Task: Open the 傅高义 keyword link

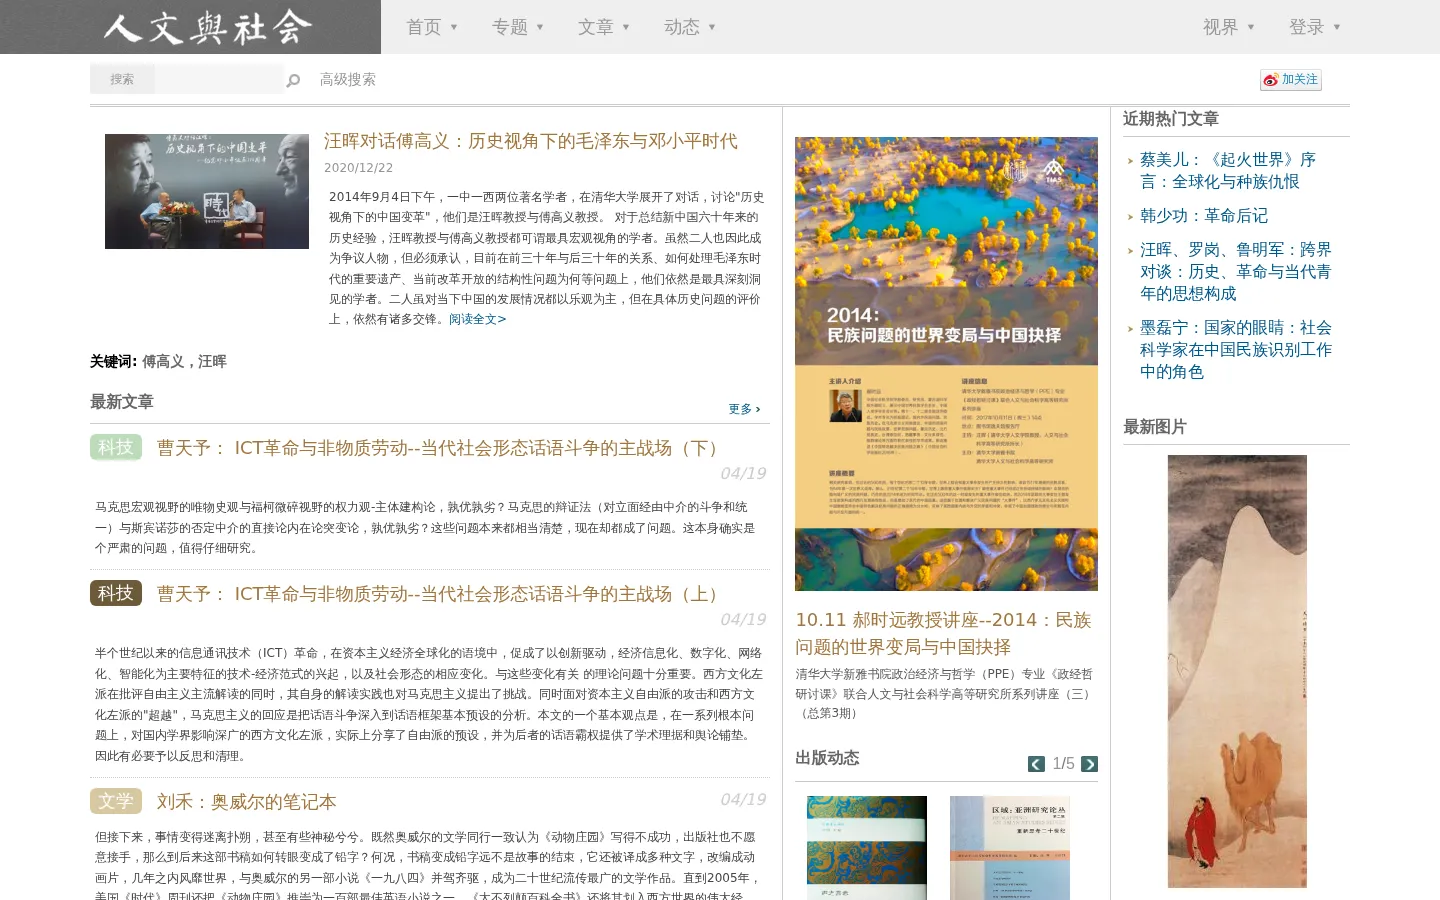Action: point(163,361)
